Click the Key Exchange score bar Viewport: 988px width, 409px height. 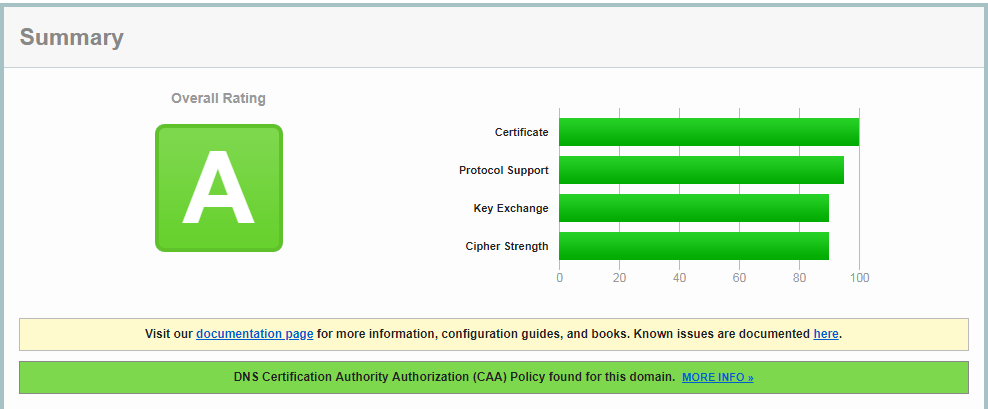tap(693, 208)
